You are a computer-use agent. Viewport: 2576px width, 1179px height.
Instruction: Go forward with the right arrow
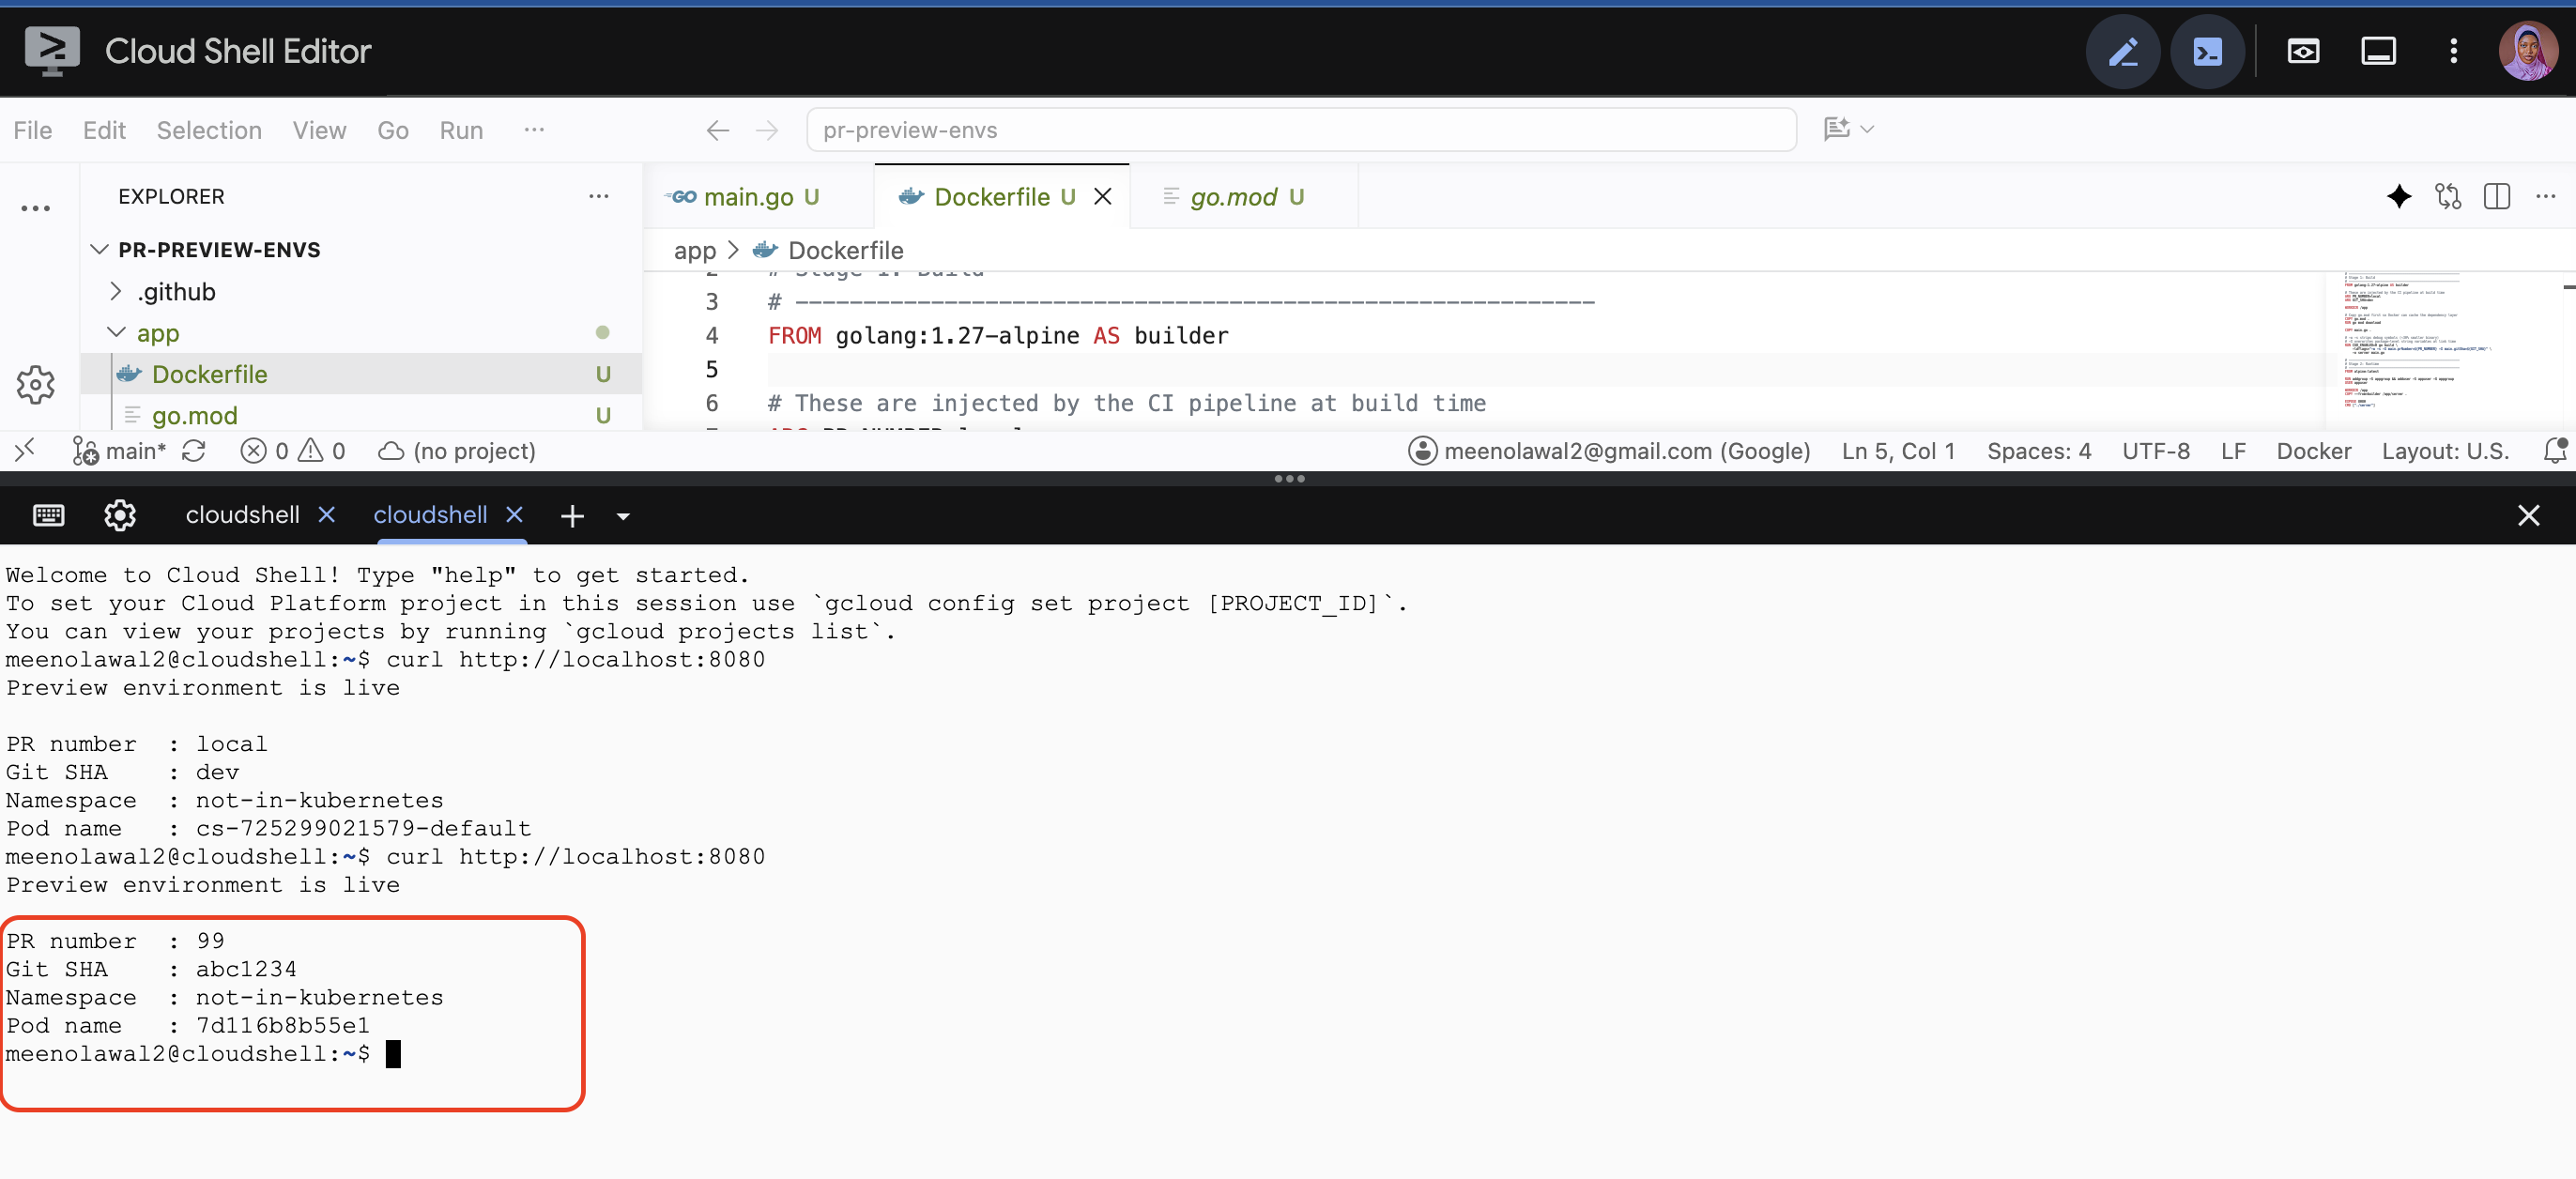pyautogui.click(x=767, y=130)
